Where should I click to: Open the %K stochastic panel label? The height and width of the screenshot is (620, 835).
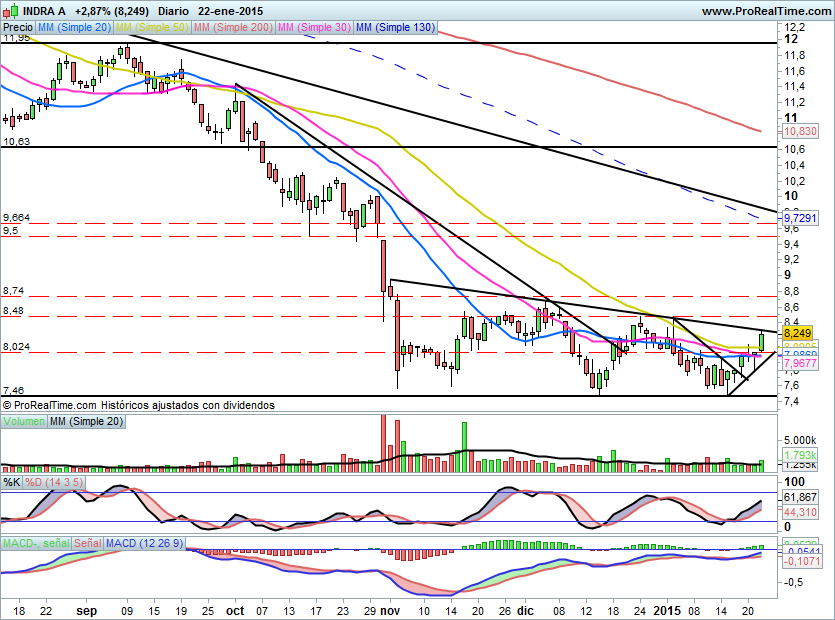pos(11,483)
